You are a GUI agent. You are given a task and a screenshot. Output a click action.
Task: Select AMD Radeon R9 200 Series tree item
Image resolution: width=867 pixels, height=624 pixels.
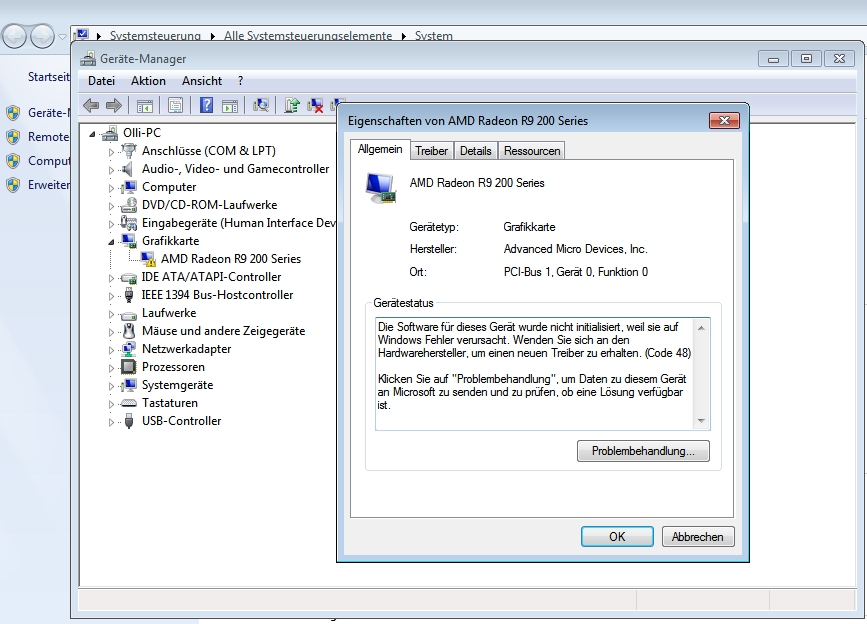coord(231,259)
